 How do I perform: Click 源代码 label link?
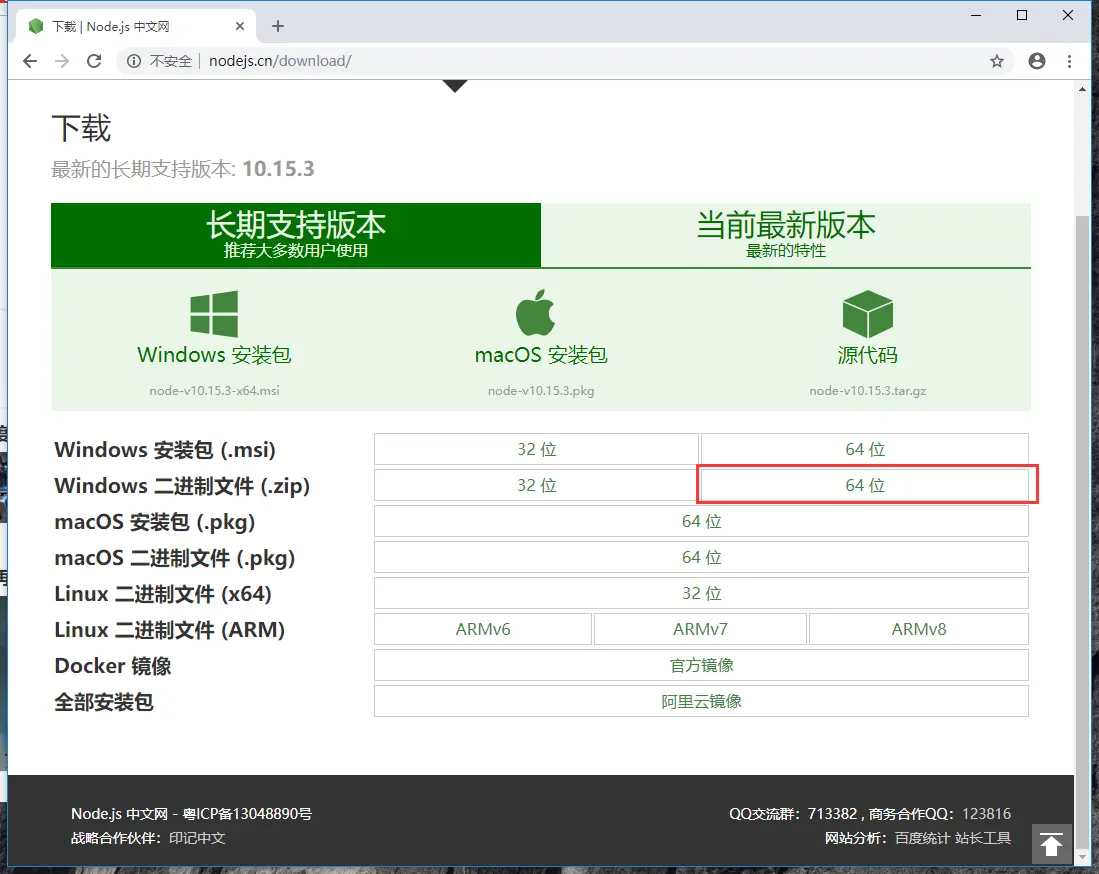[868, 355]
